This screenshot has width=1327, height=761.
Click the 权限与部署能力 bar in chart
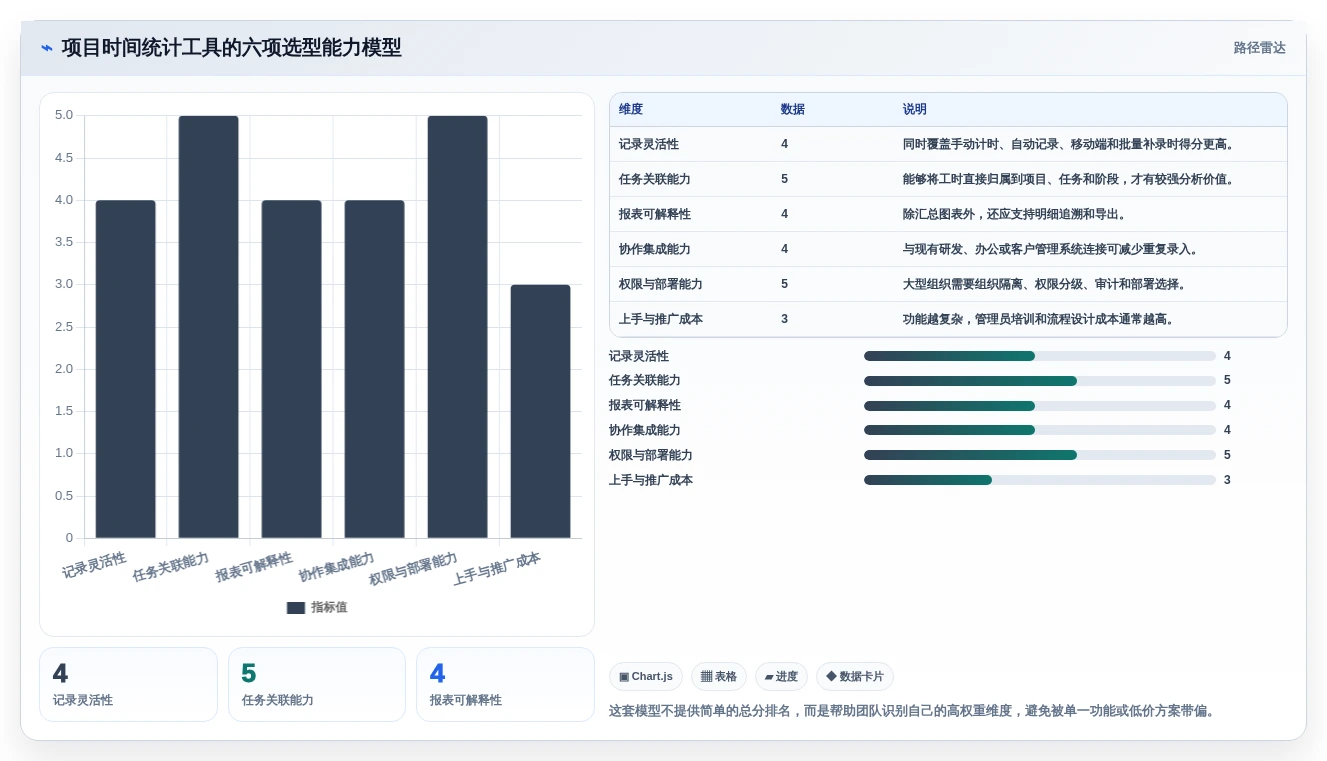(458, 327)
